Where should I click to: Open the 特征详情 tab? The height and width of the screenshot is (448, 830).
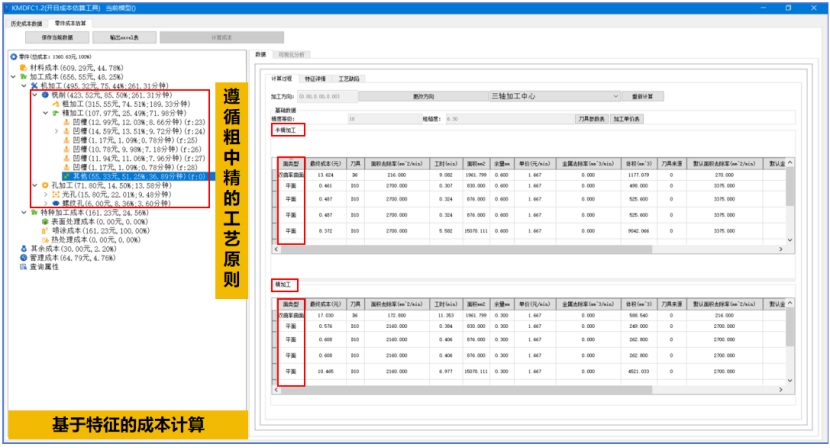coord(315,78)
